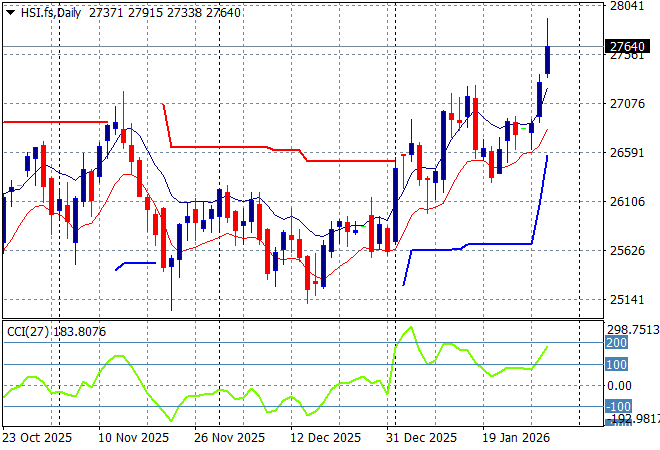
Task: Select the 298.7513 CCI scale maximum
Action: (633, 330)
